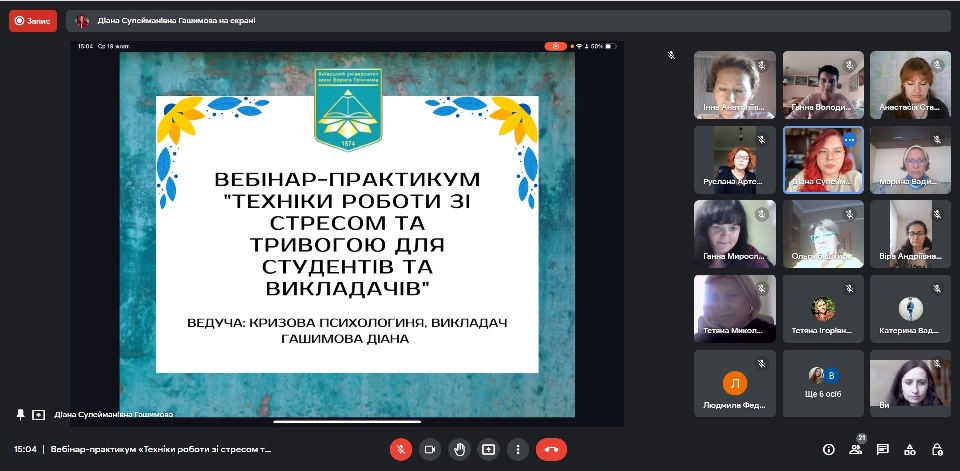The width and height of the screenshot is (960, 471).
Task: Select Ганна Волод participant video tile
Action: [823, 85]
